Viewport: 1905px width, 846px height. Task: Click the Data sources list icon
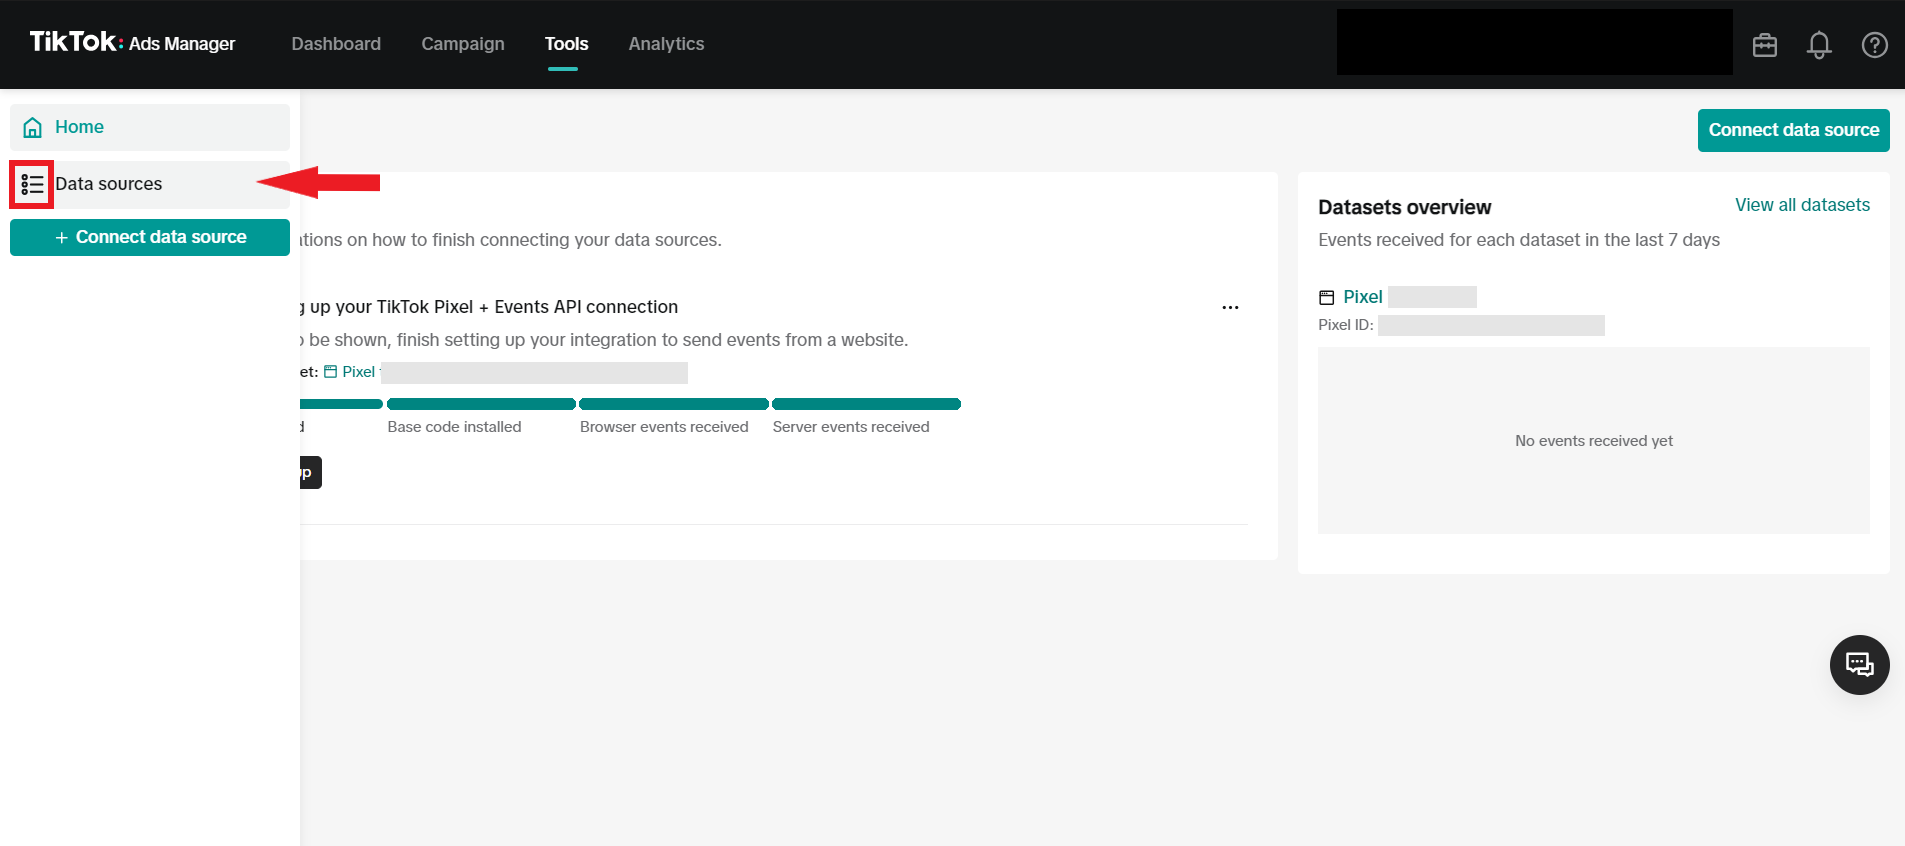tap(32, 185)
